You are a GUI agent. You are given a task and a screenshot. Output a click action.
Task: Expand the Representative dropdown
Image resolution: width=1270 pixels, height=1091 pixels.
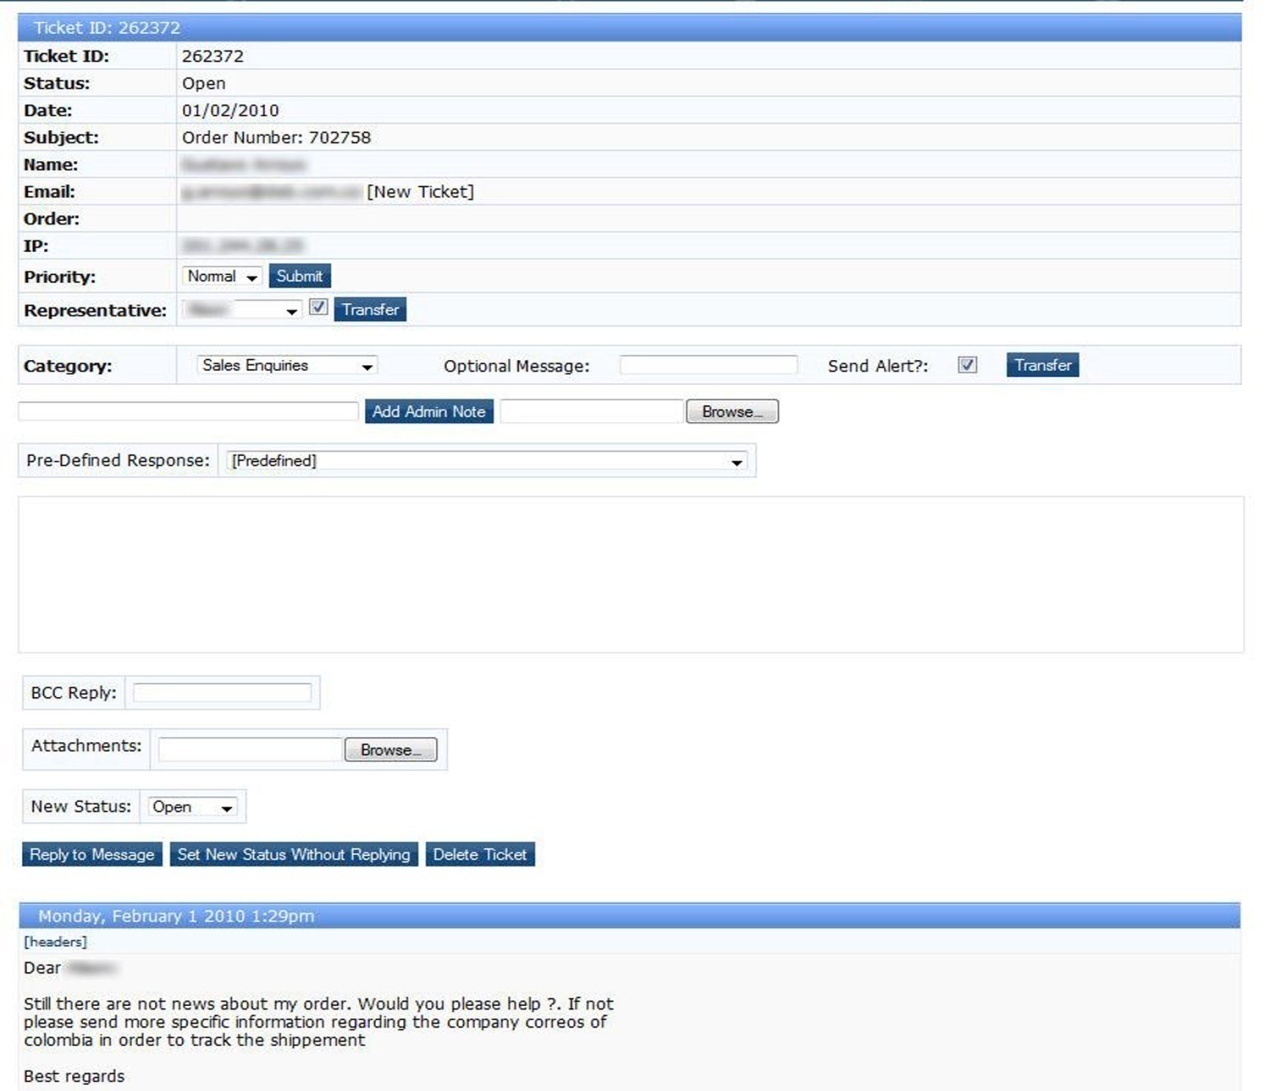[242, 311]
